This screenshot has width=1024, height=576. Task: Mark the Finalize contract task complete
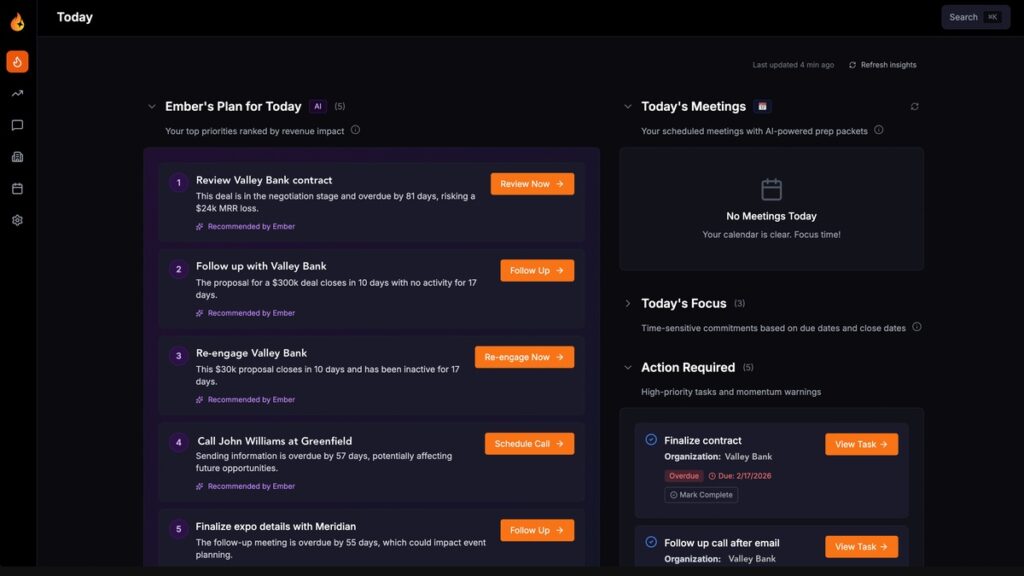[701, 495]
